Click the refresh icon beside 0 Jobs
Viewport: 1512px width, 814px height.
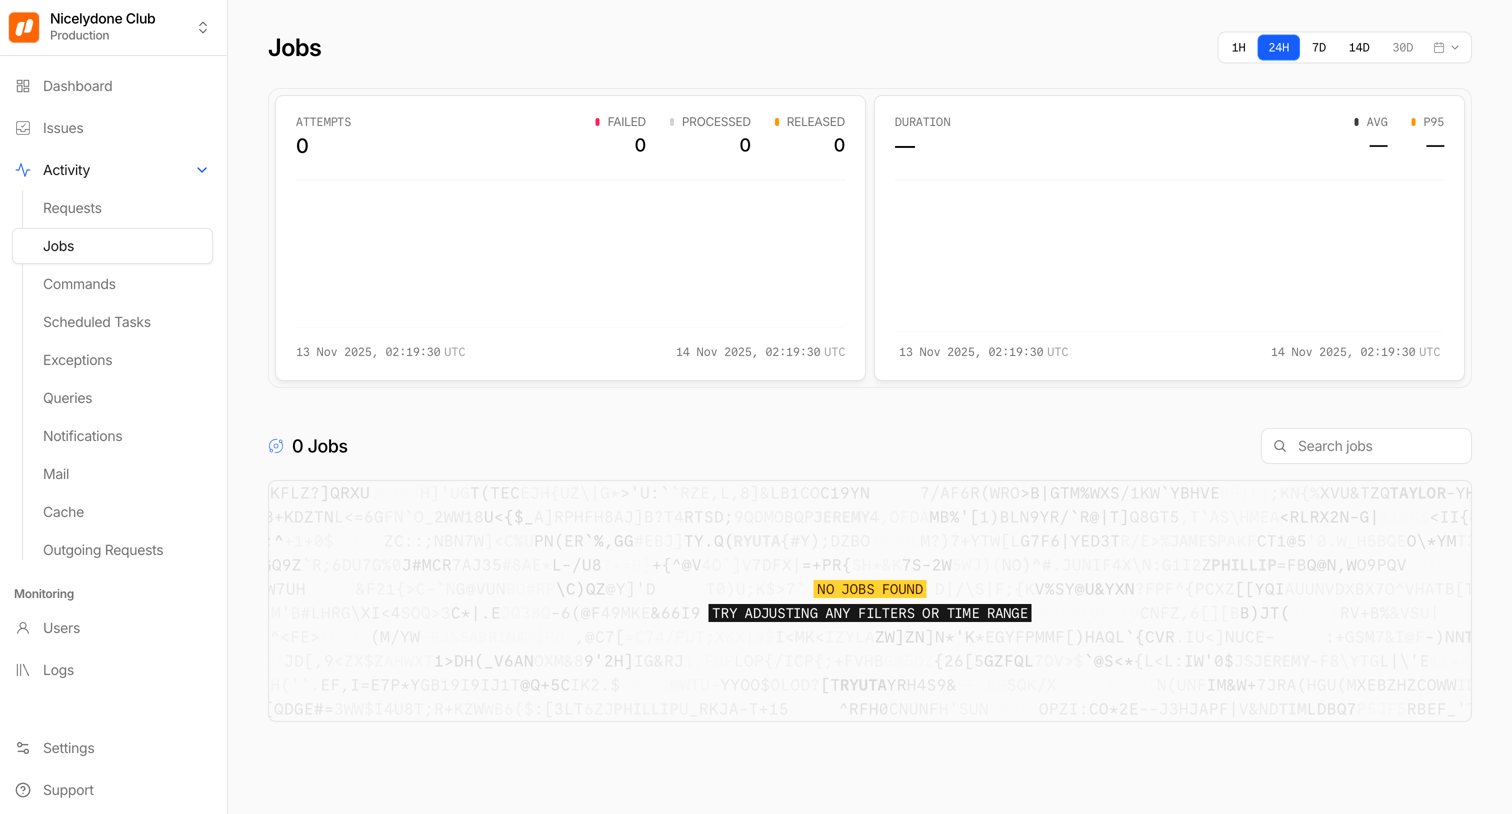276,446
